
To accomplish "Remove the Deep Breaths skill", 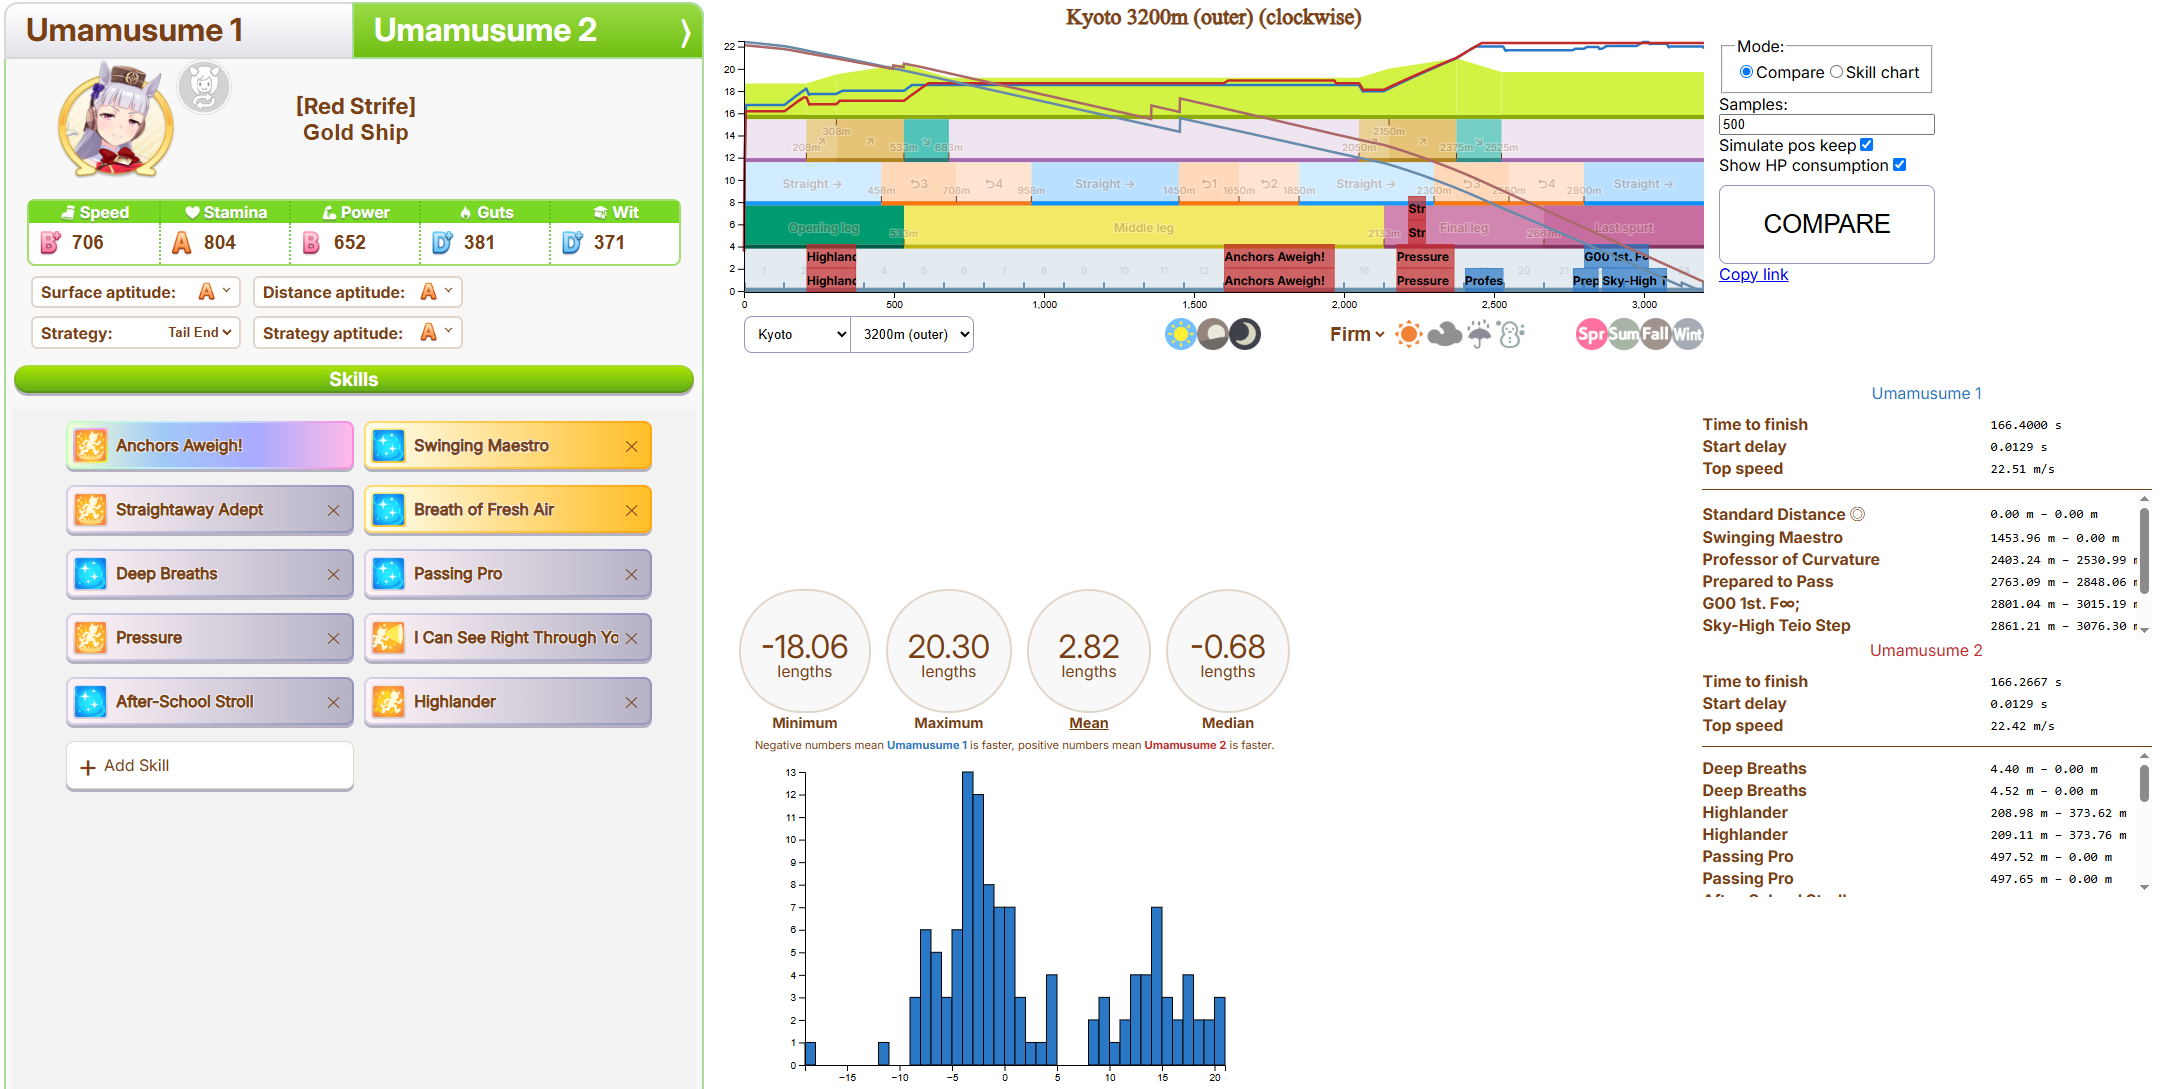I will click(333, 575).
